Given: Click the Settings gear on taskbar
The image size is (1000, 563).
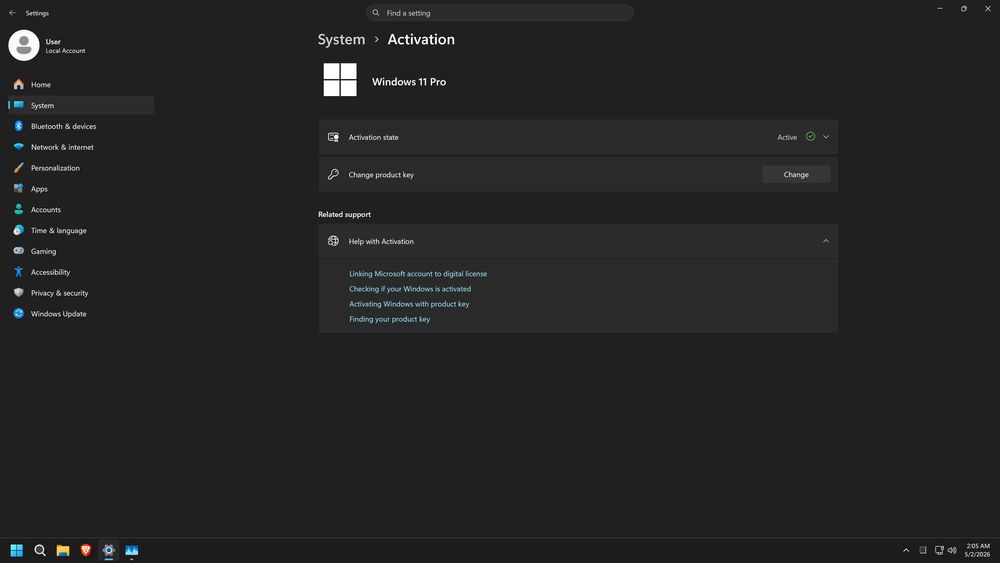Looking at the screenshot, I should 108,550.
